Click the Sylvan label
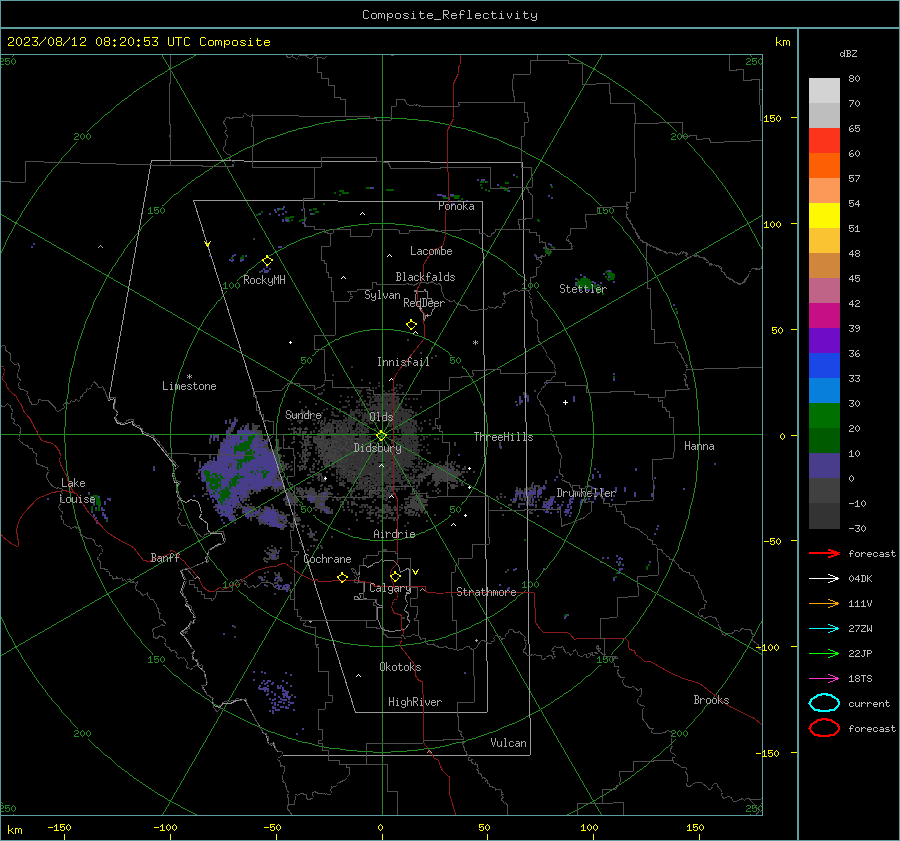The width and height of the screenshot is (900, 841). point(382,295)
